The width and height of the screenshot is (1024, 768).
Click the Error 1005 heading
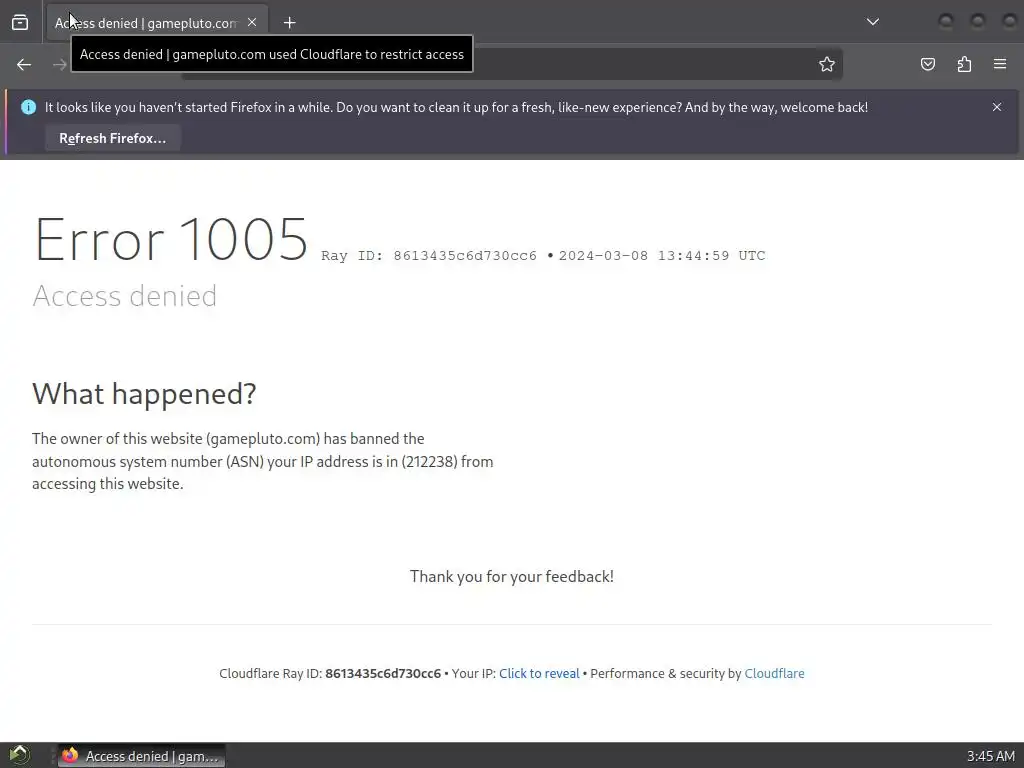pyautogui.click(x=170, y=240)
